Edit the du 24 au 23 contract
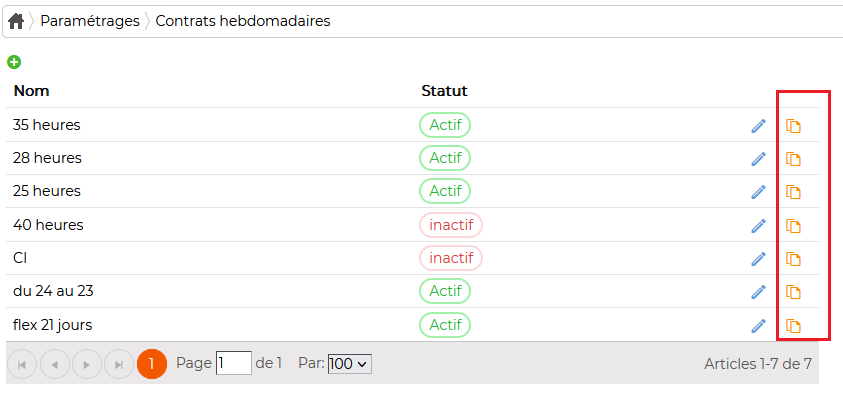This screenshot has width=843, height=394. 758,292
